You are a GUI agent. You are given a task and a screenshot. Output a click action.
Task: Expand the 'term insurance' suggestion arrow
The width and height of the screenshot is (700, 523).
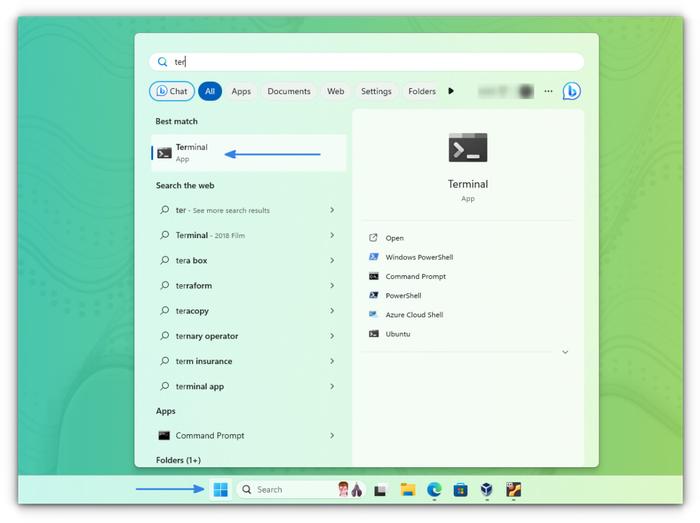pos(332,361)
